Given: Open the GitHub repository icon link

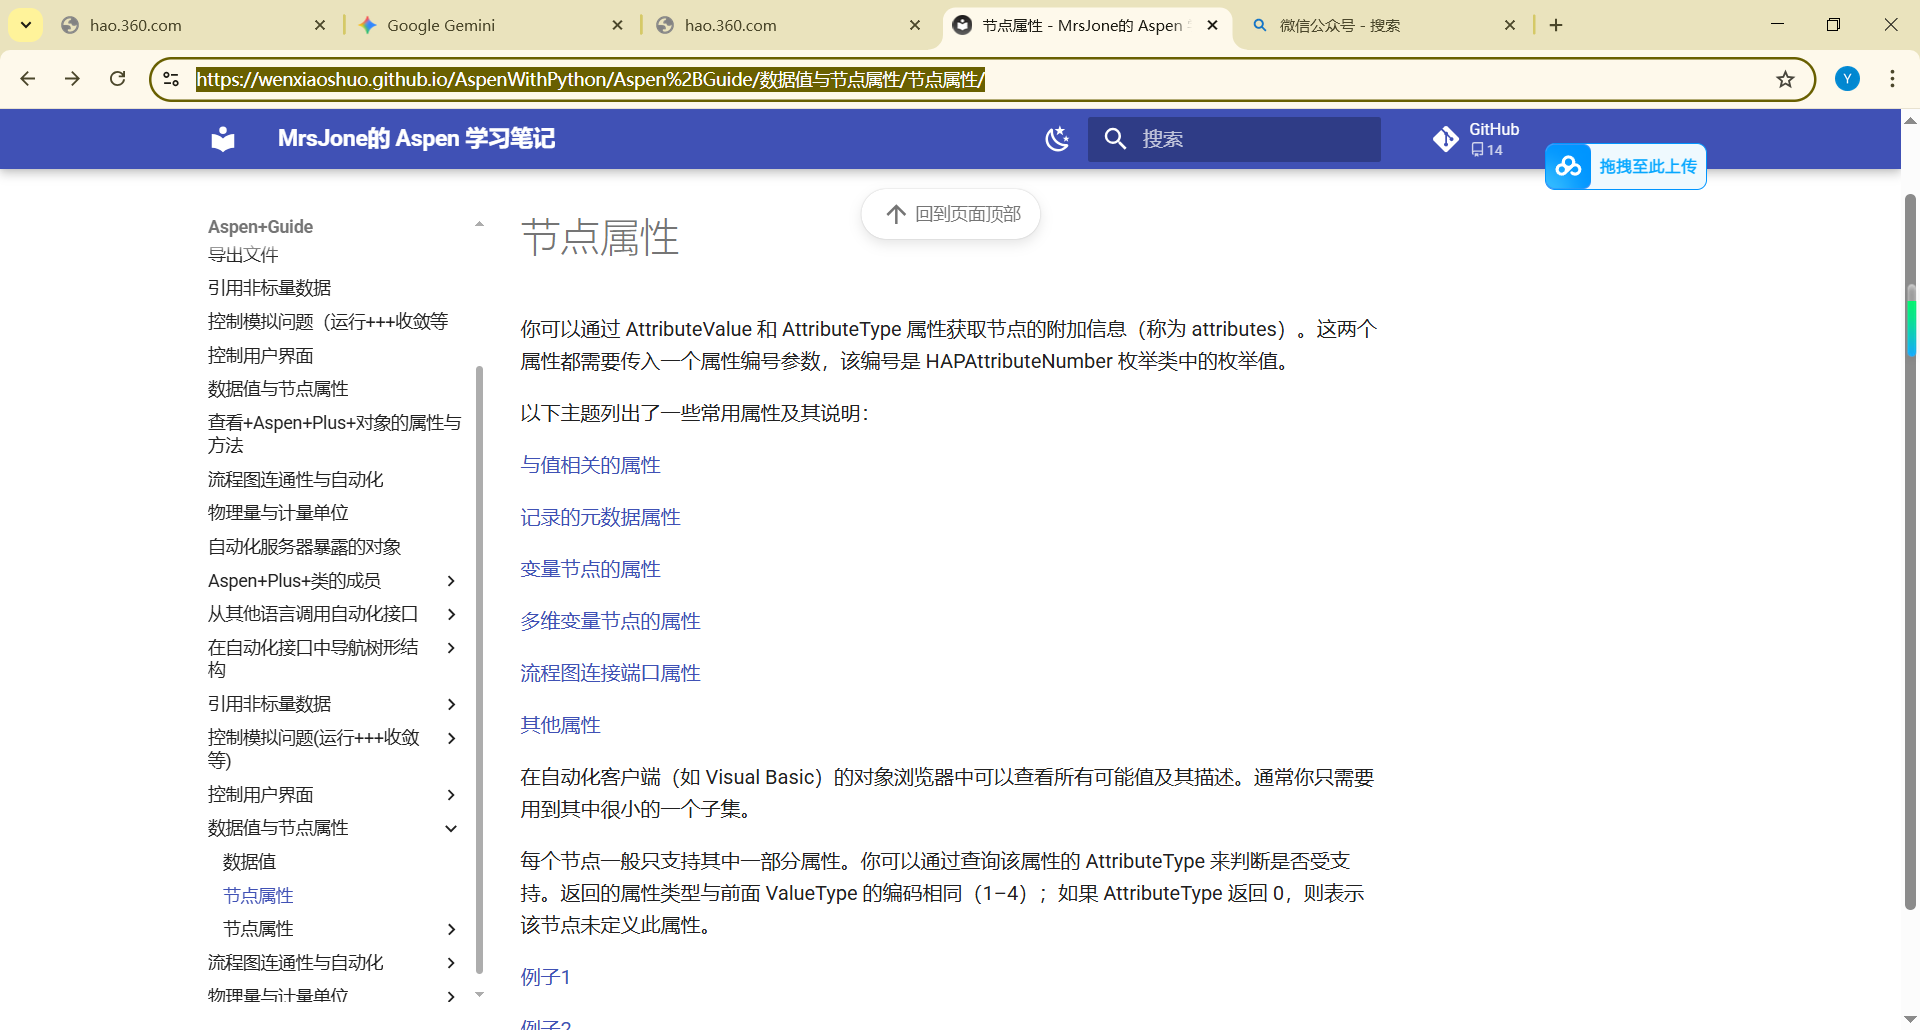Looking at the screenshot, I should 1446,139.
